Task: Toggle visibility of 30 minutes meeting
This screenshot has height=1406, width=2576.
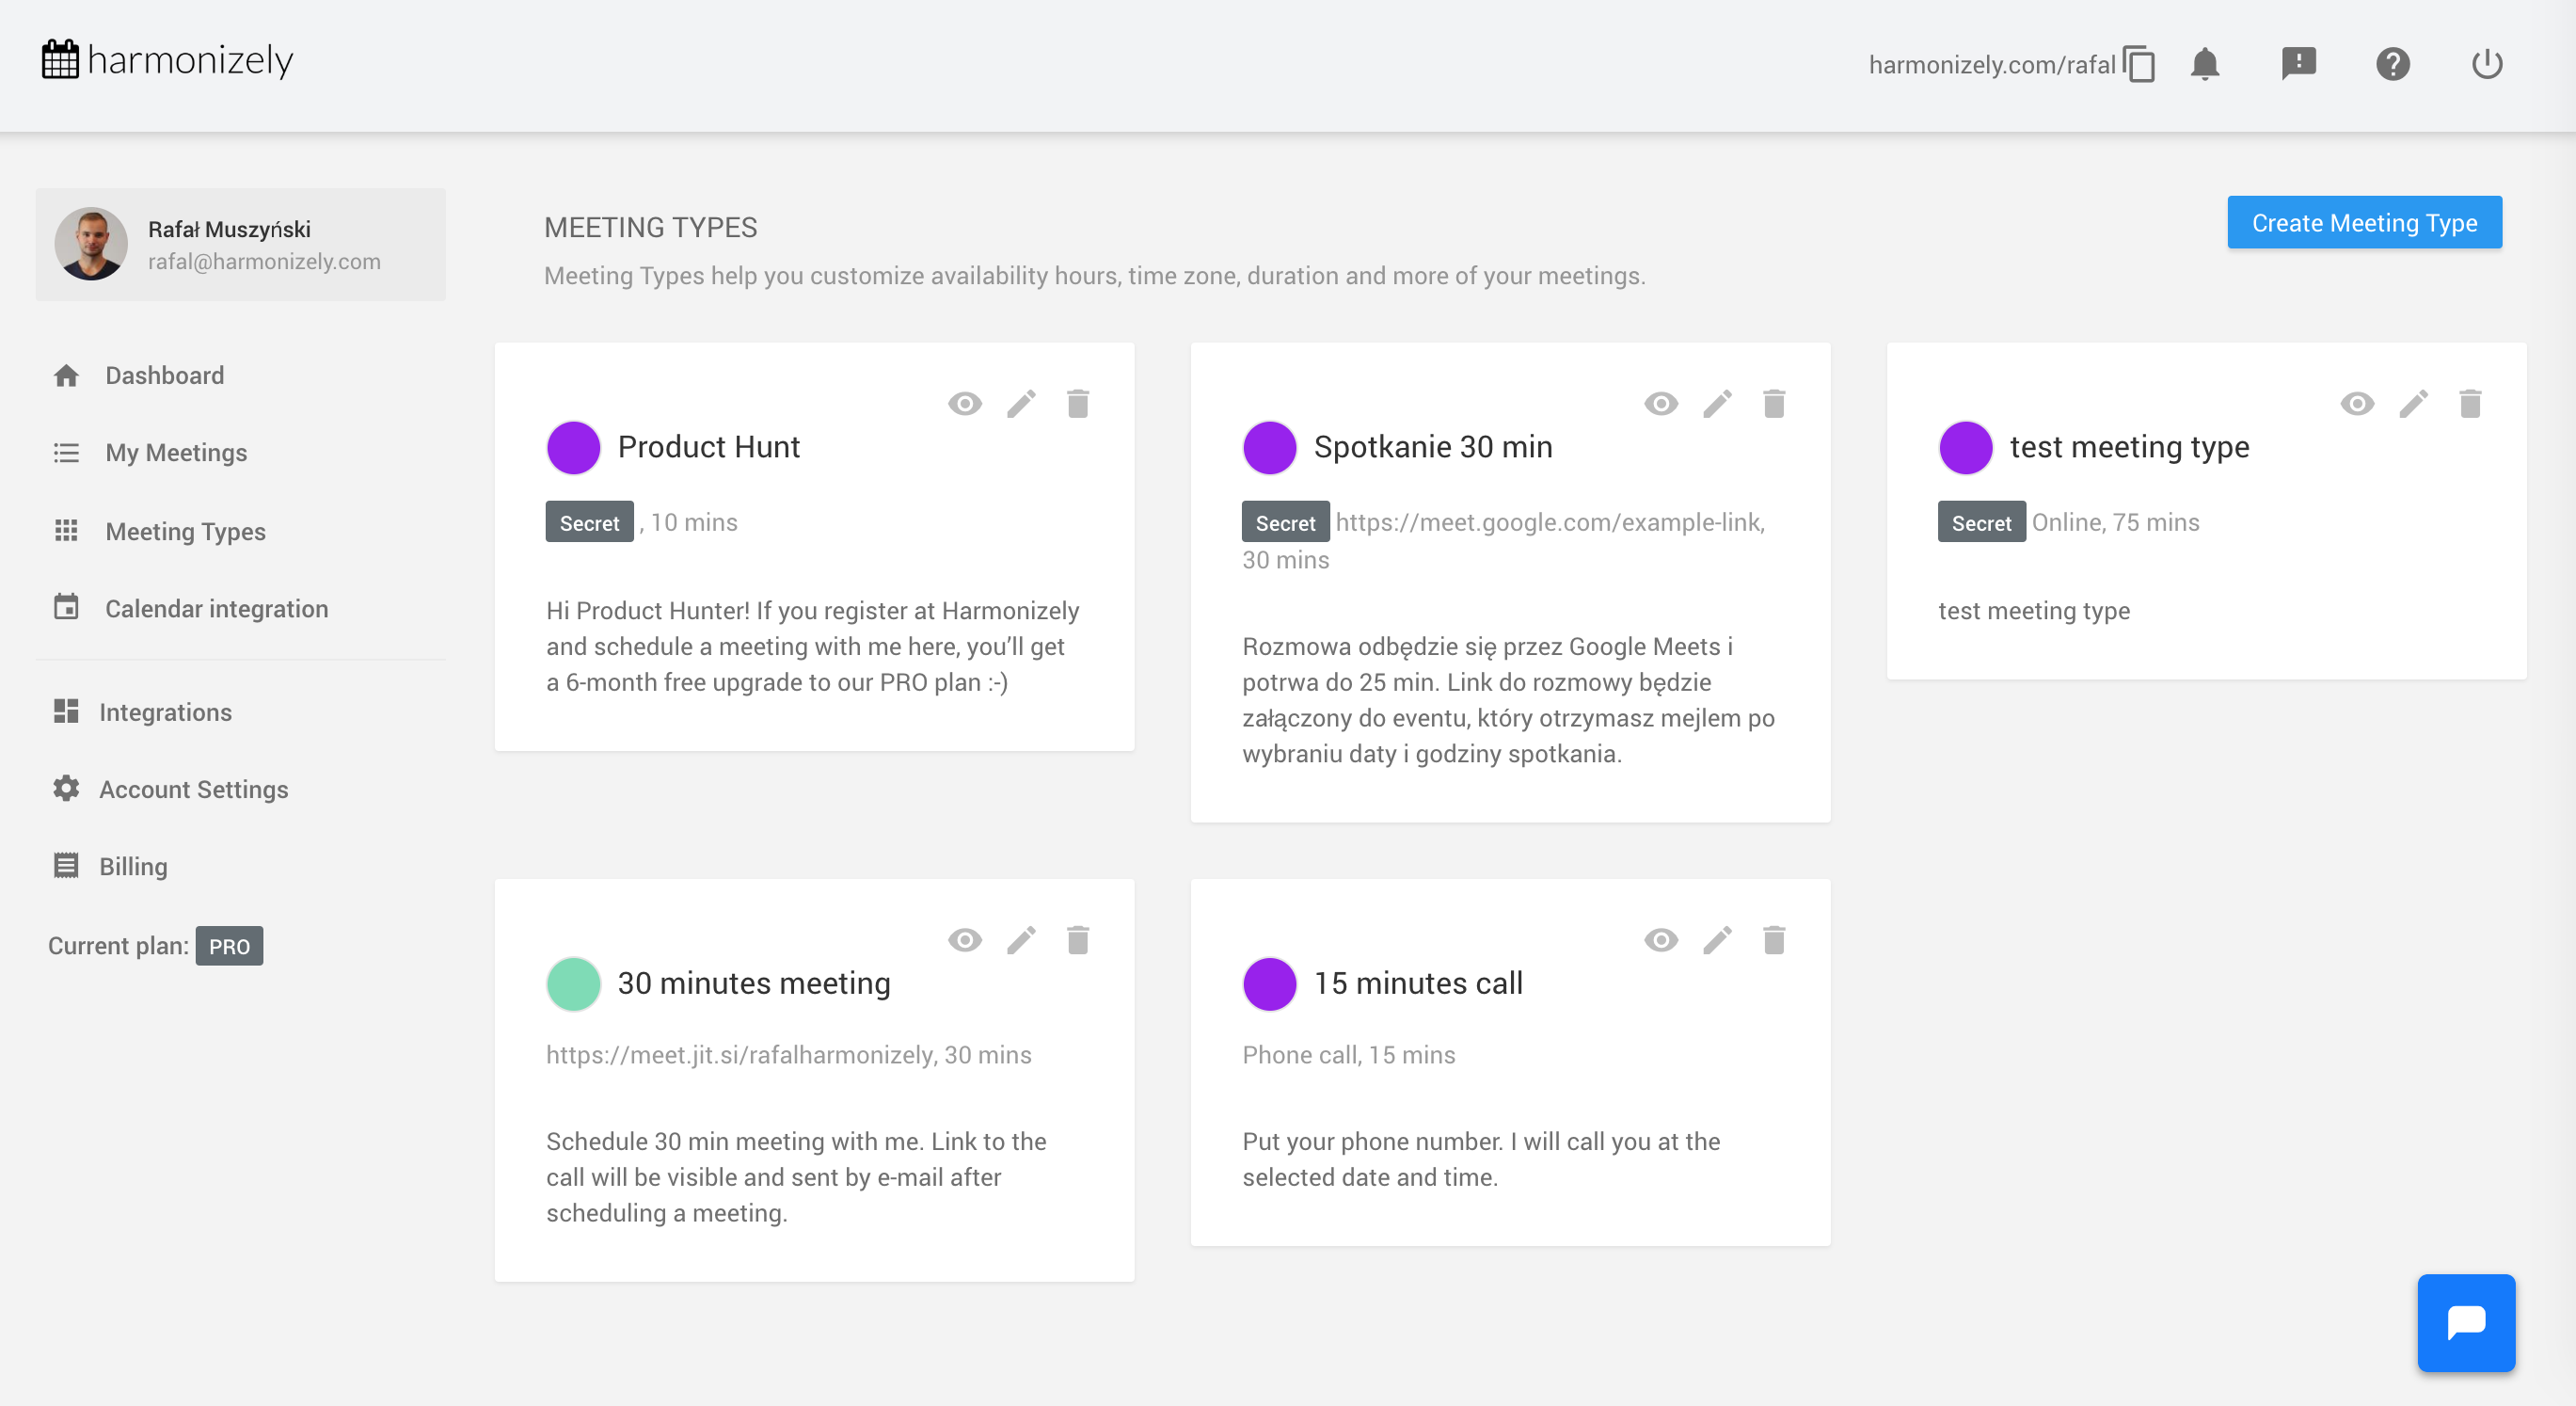Action: click(964, 940)
